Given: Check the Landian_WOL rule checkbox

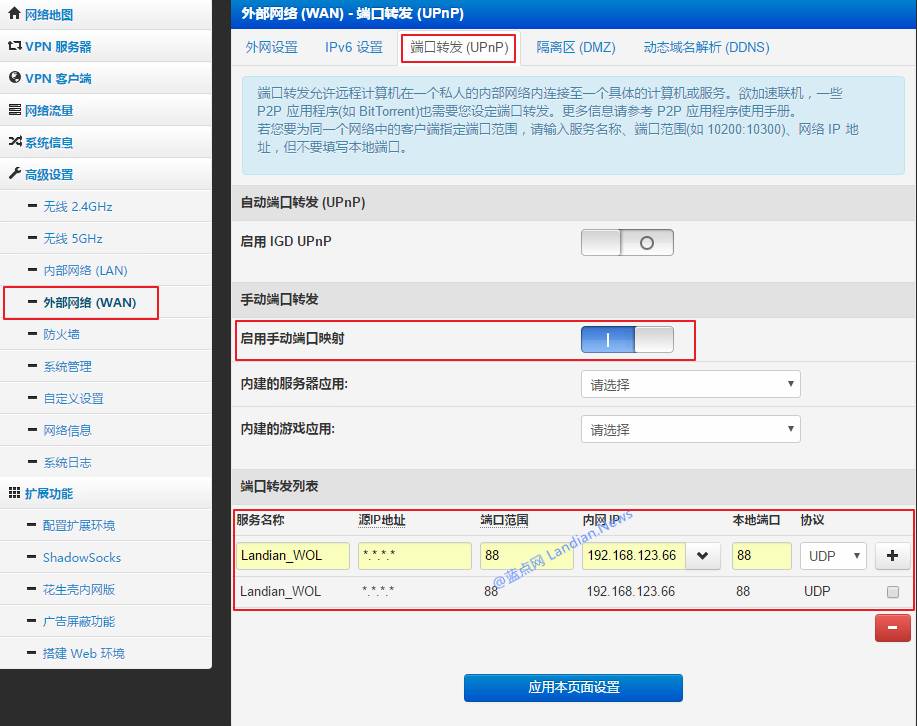Looking at the screenshot, I should coord(892,592).
